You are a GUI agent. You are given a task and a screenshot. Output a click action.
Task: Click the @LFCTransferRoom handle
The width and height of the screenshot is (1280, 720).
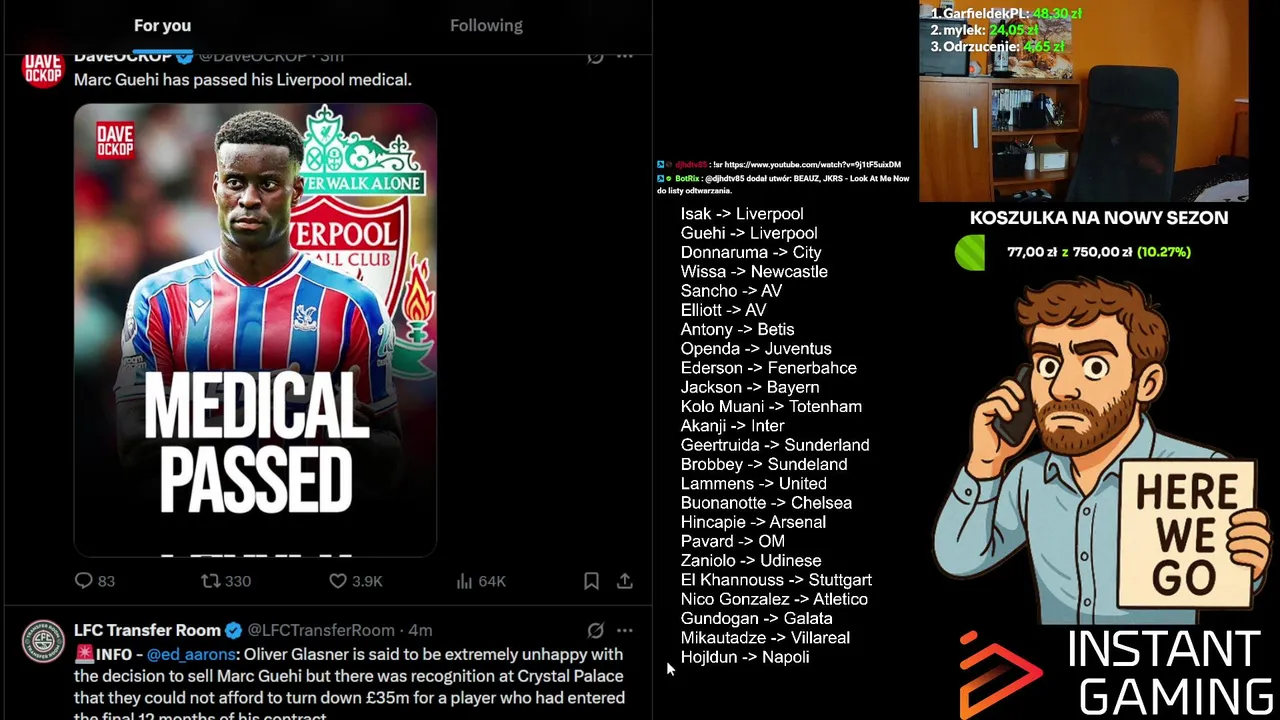pyautogui.click(x=321, y=630)
